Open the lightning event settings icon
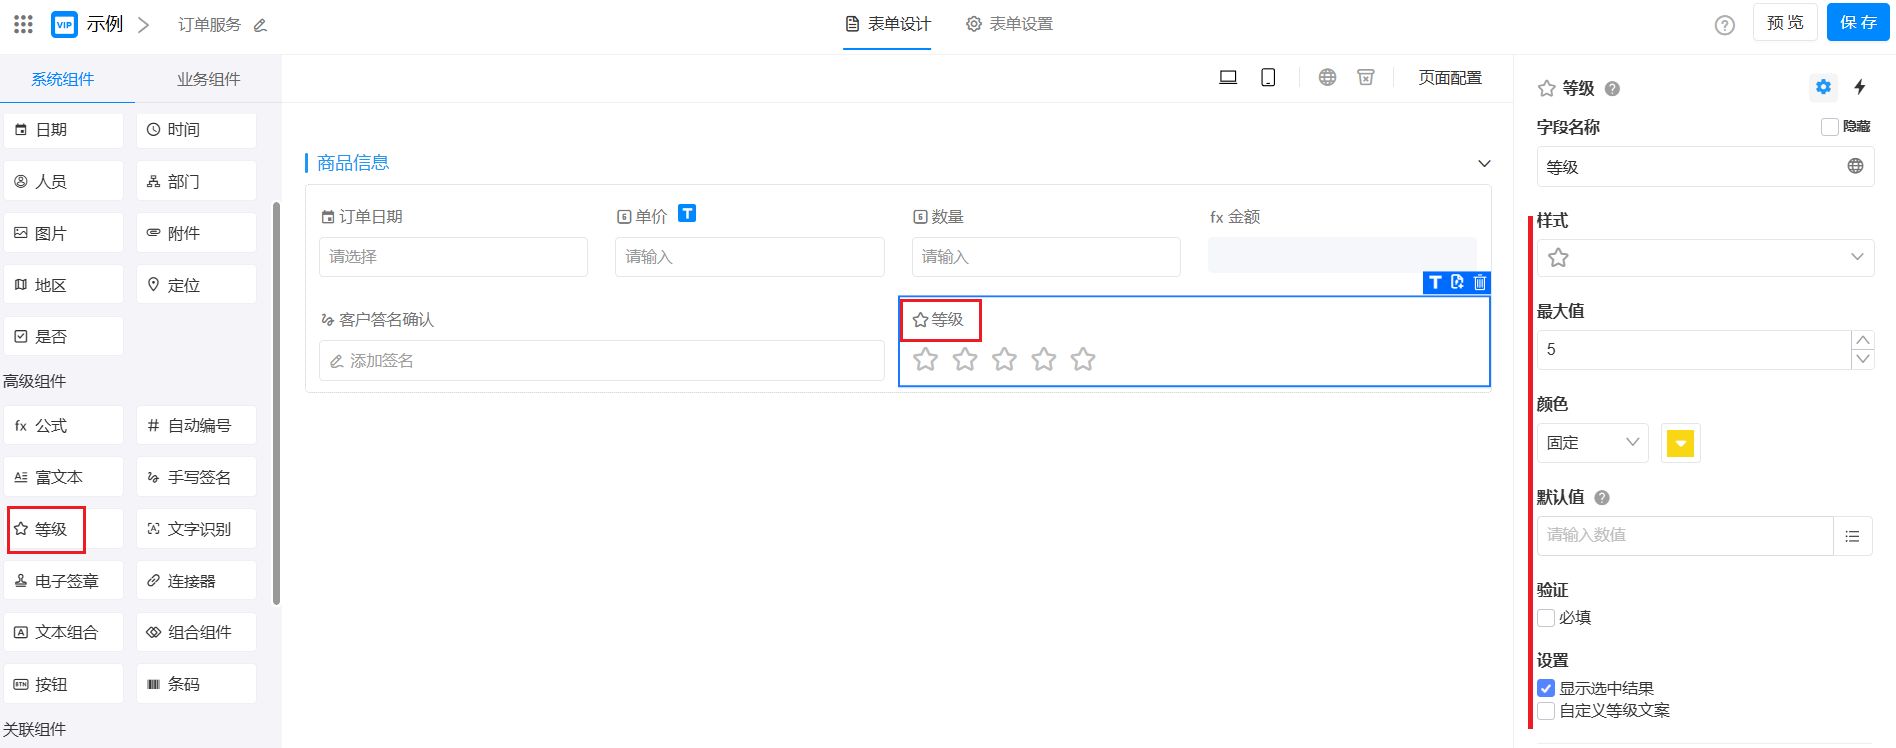The width and height of the screenshot is (1896, 748). 1859,87
